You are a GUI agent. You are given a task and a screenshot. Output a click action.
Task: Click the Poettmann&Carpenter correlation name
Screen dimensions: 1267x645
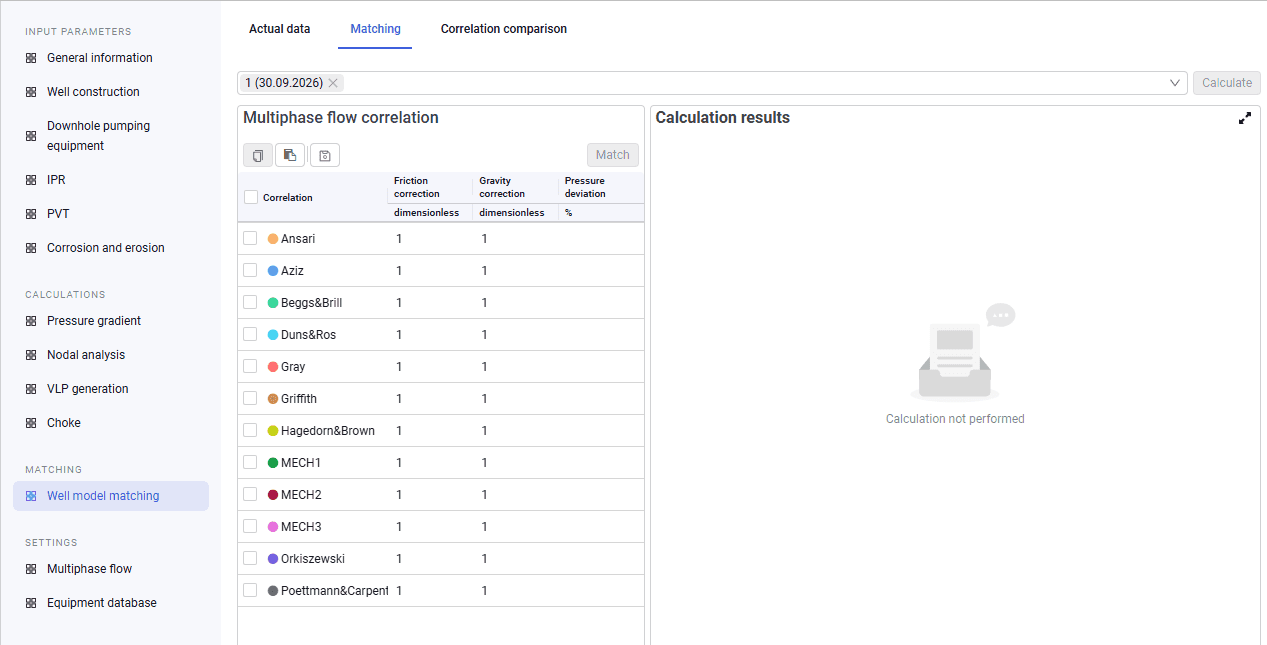tap(335, 591)
